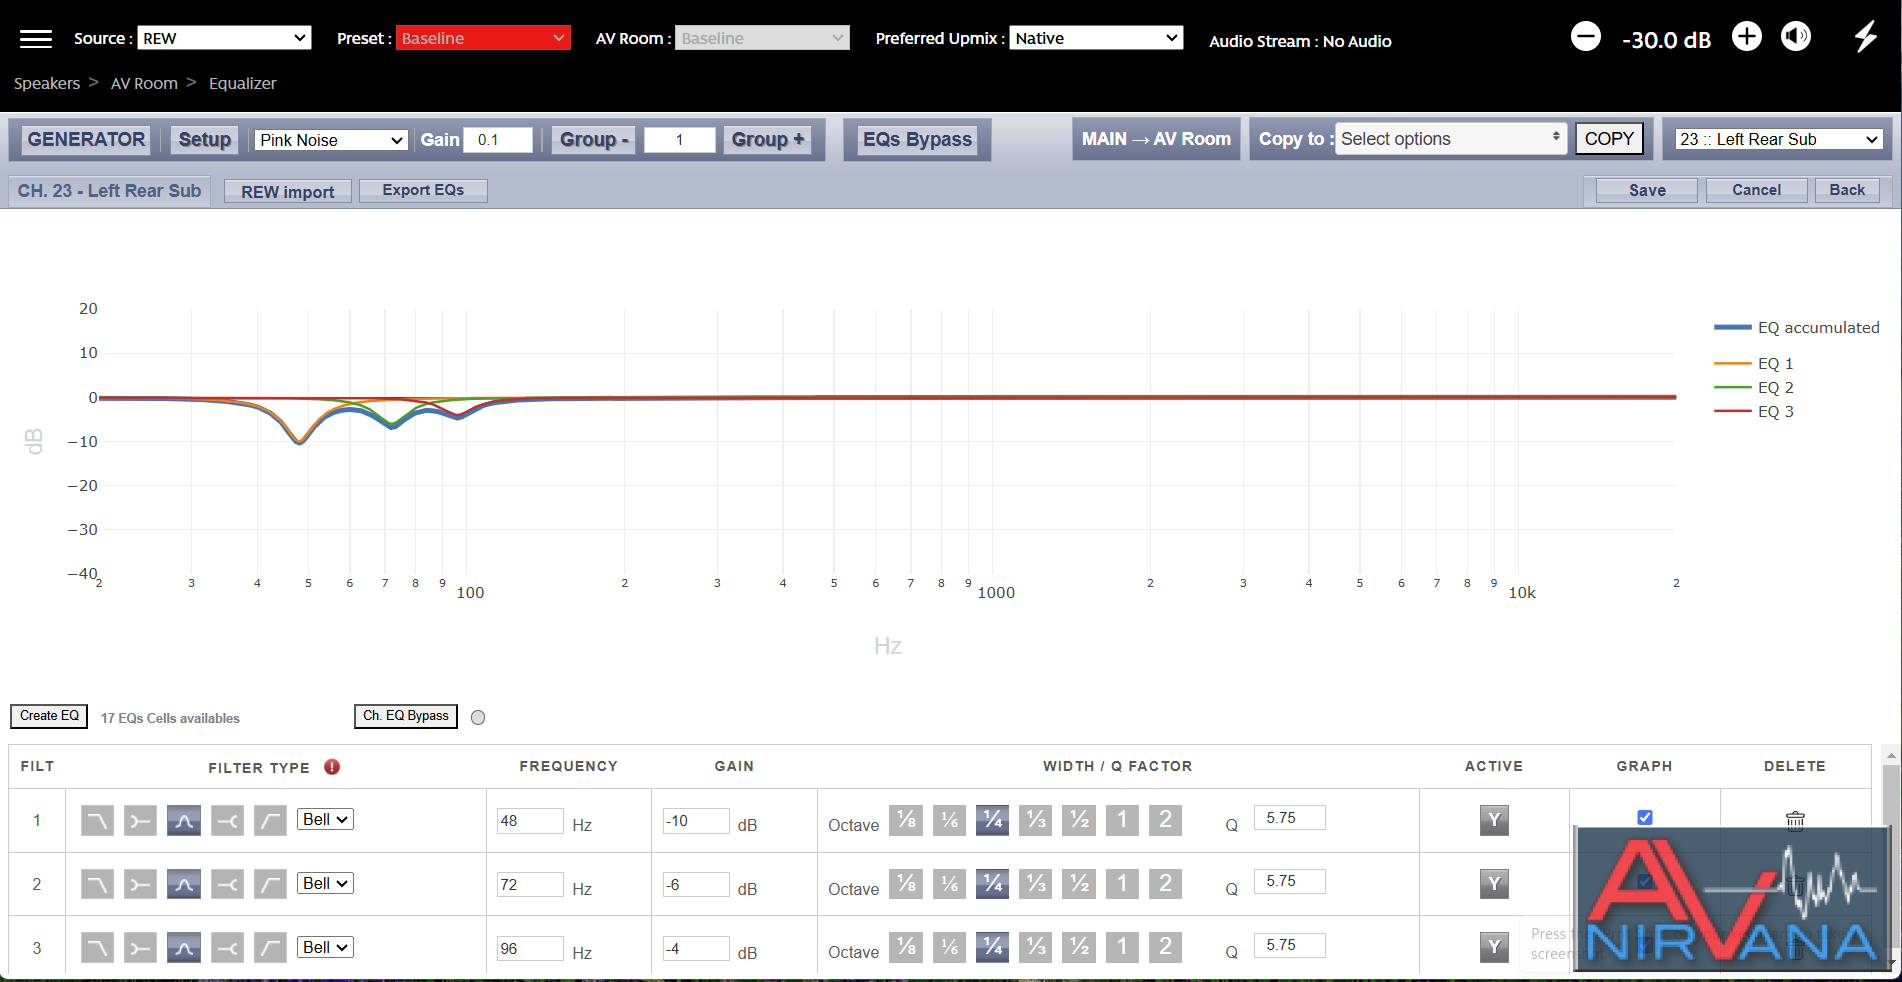The width and height of the screenshot is (1902, 982).
Task: Open the AV Room Baseline dropdown
Action: click(762, 38)
